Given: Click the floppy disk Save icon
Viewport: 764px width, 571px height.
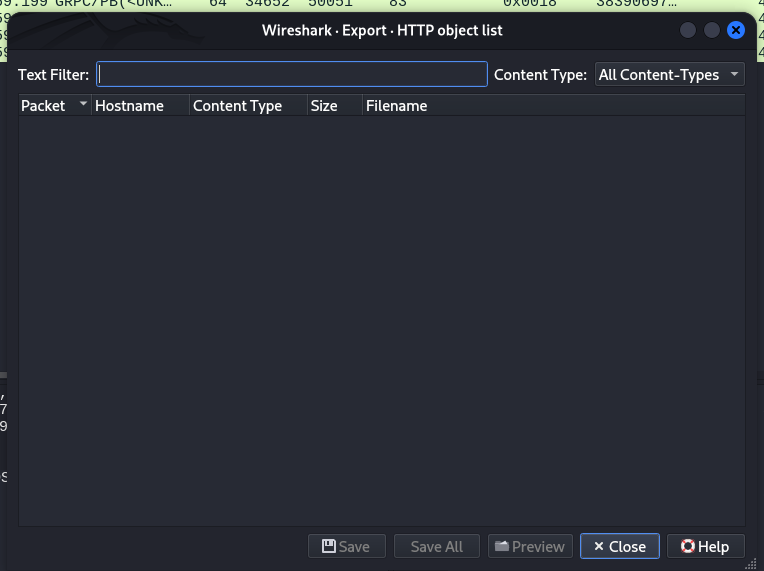Looking at the screenshot, I should pyautogui.click(x=329, y=546).
